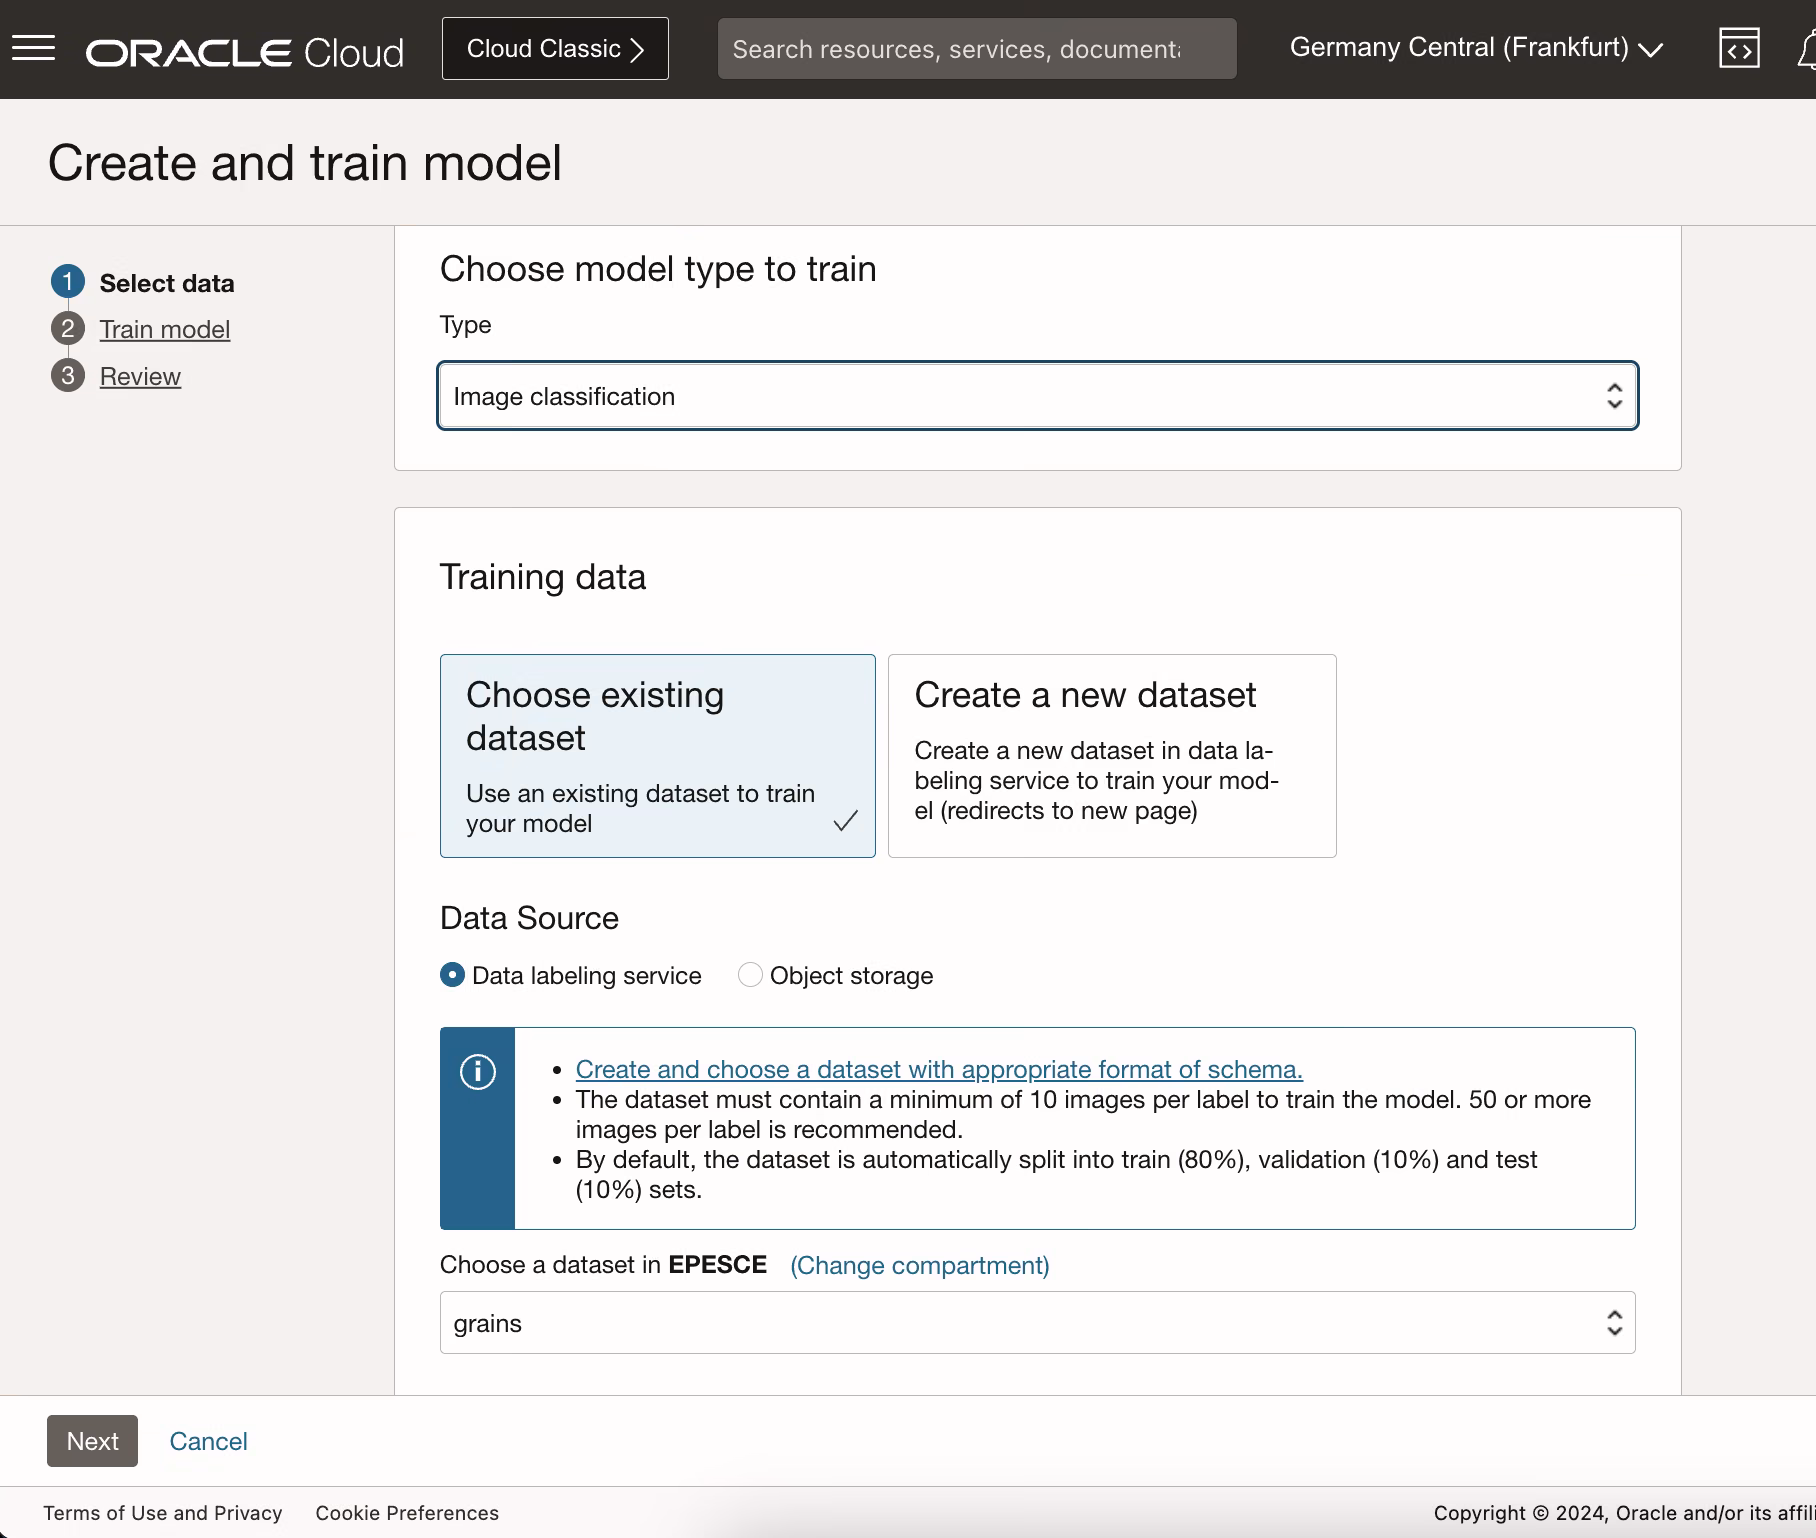Cancel the model creation

(x=208, y=1441)
